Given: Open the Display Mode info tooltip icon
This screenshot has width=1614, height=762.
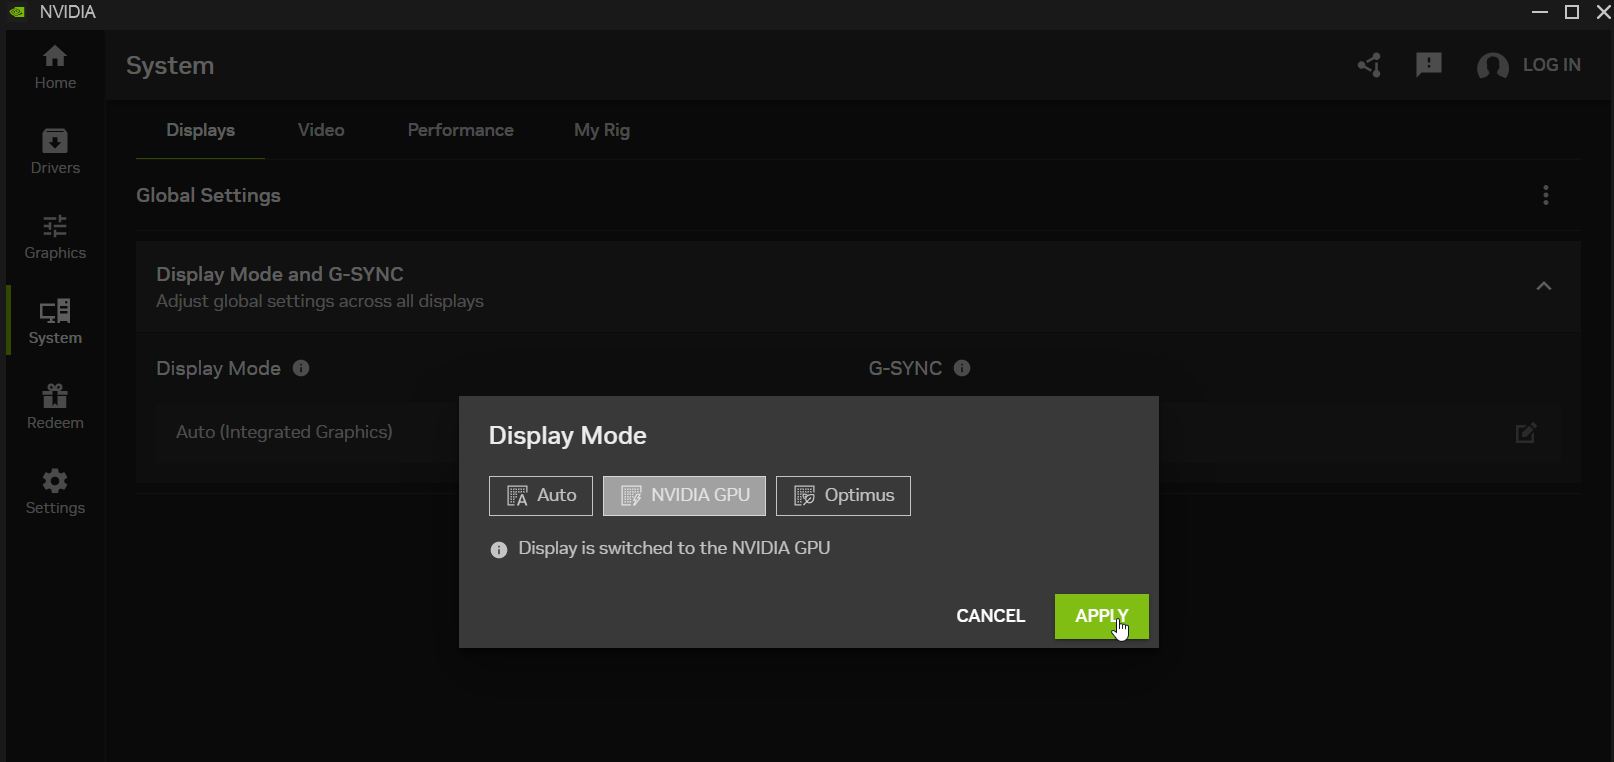Looking at the screenshot, I should click(x=301, y=368).
